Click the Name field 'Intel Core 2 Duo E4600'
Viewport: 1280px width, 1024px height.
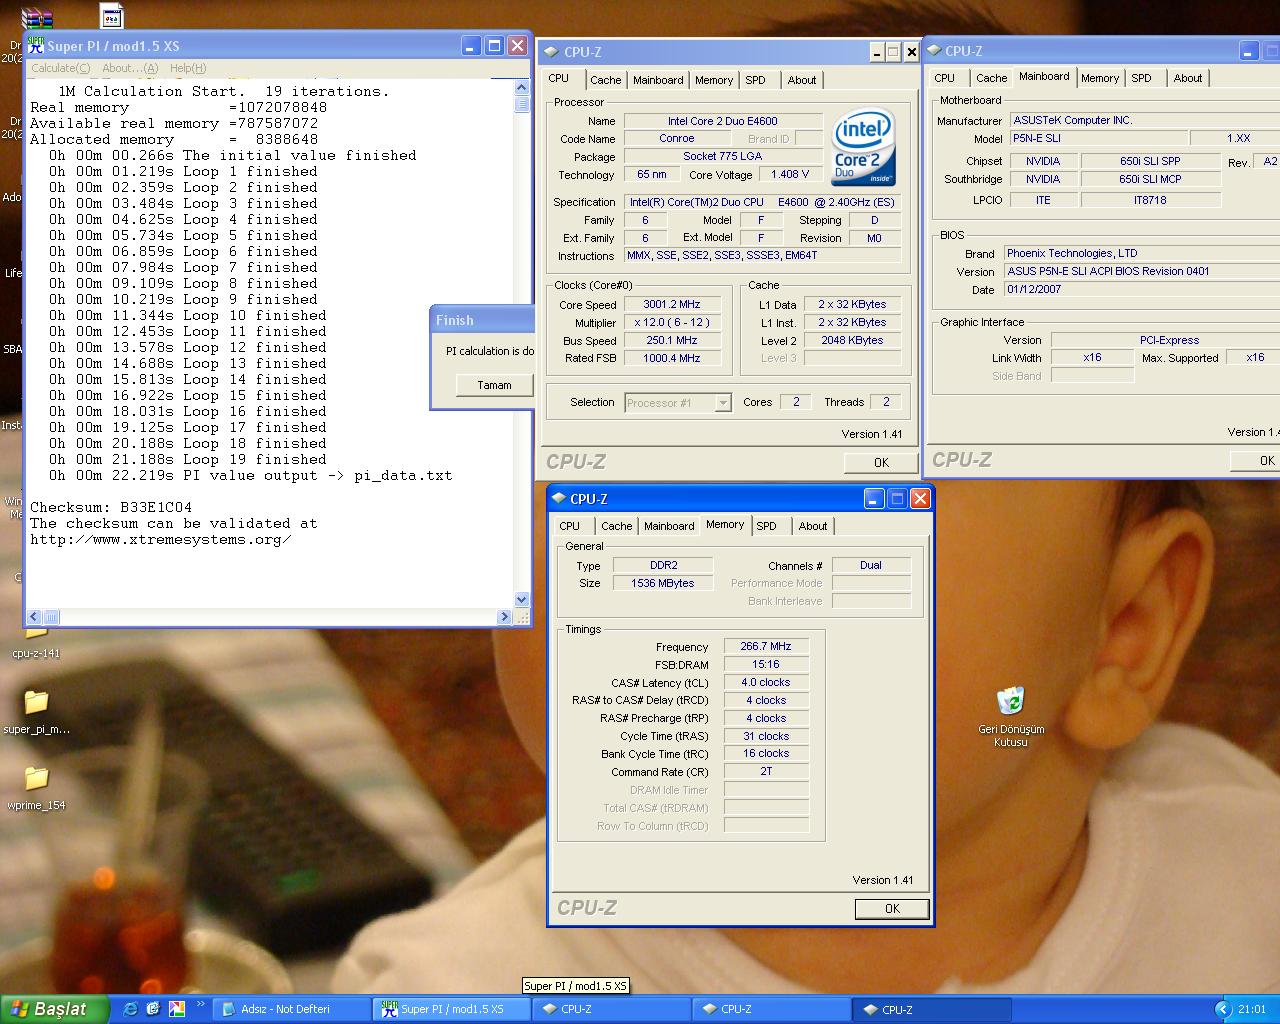(x=723, y=121)
